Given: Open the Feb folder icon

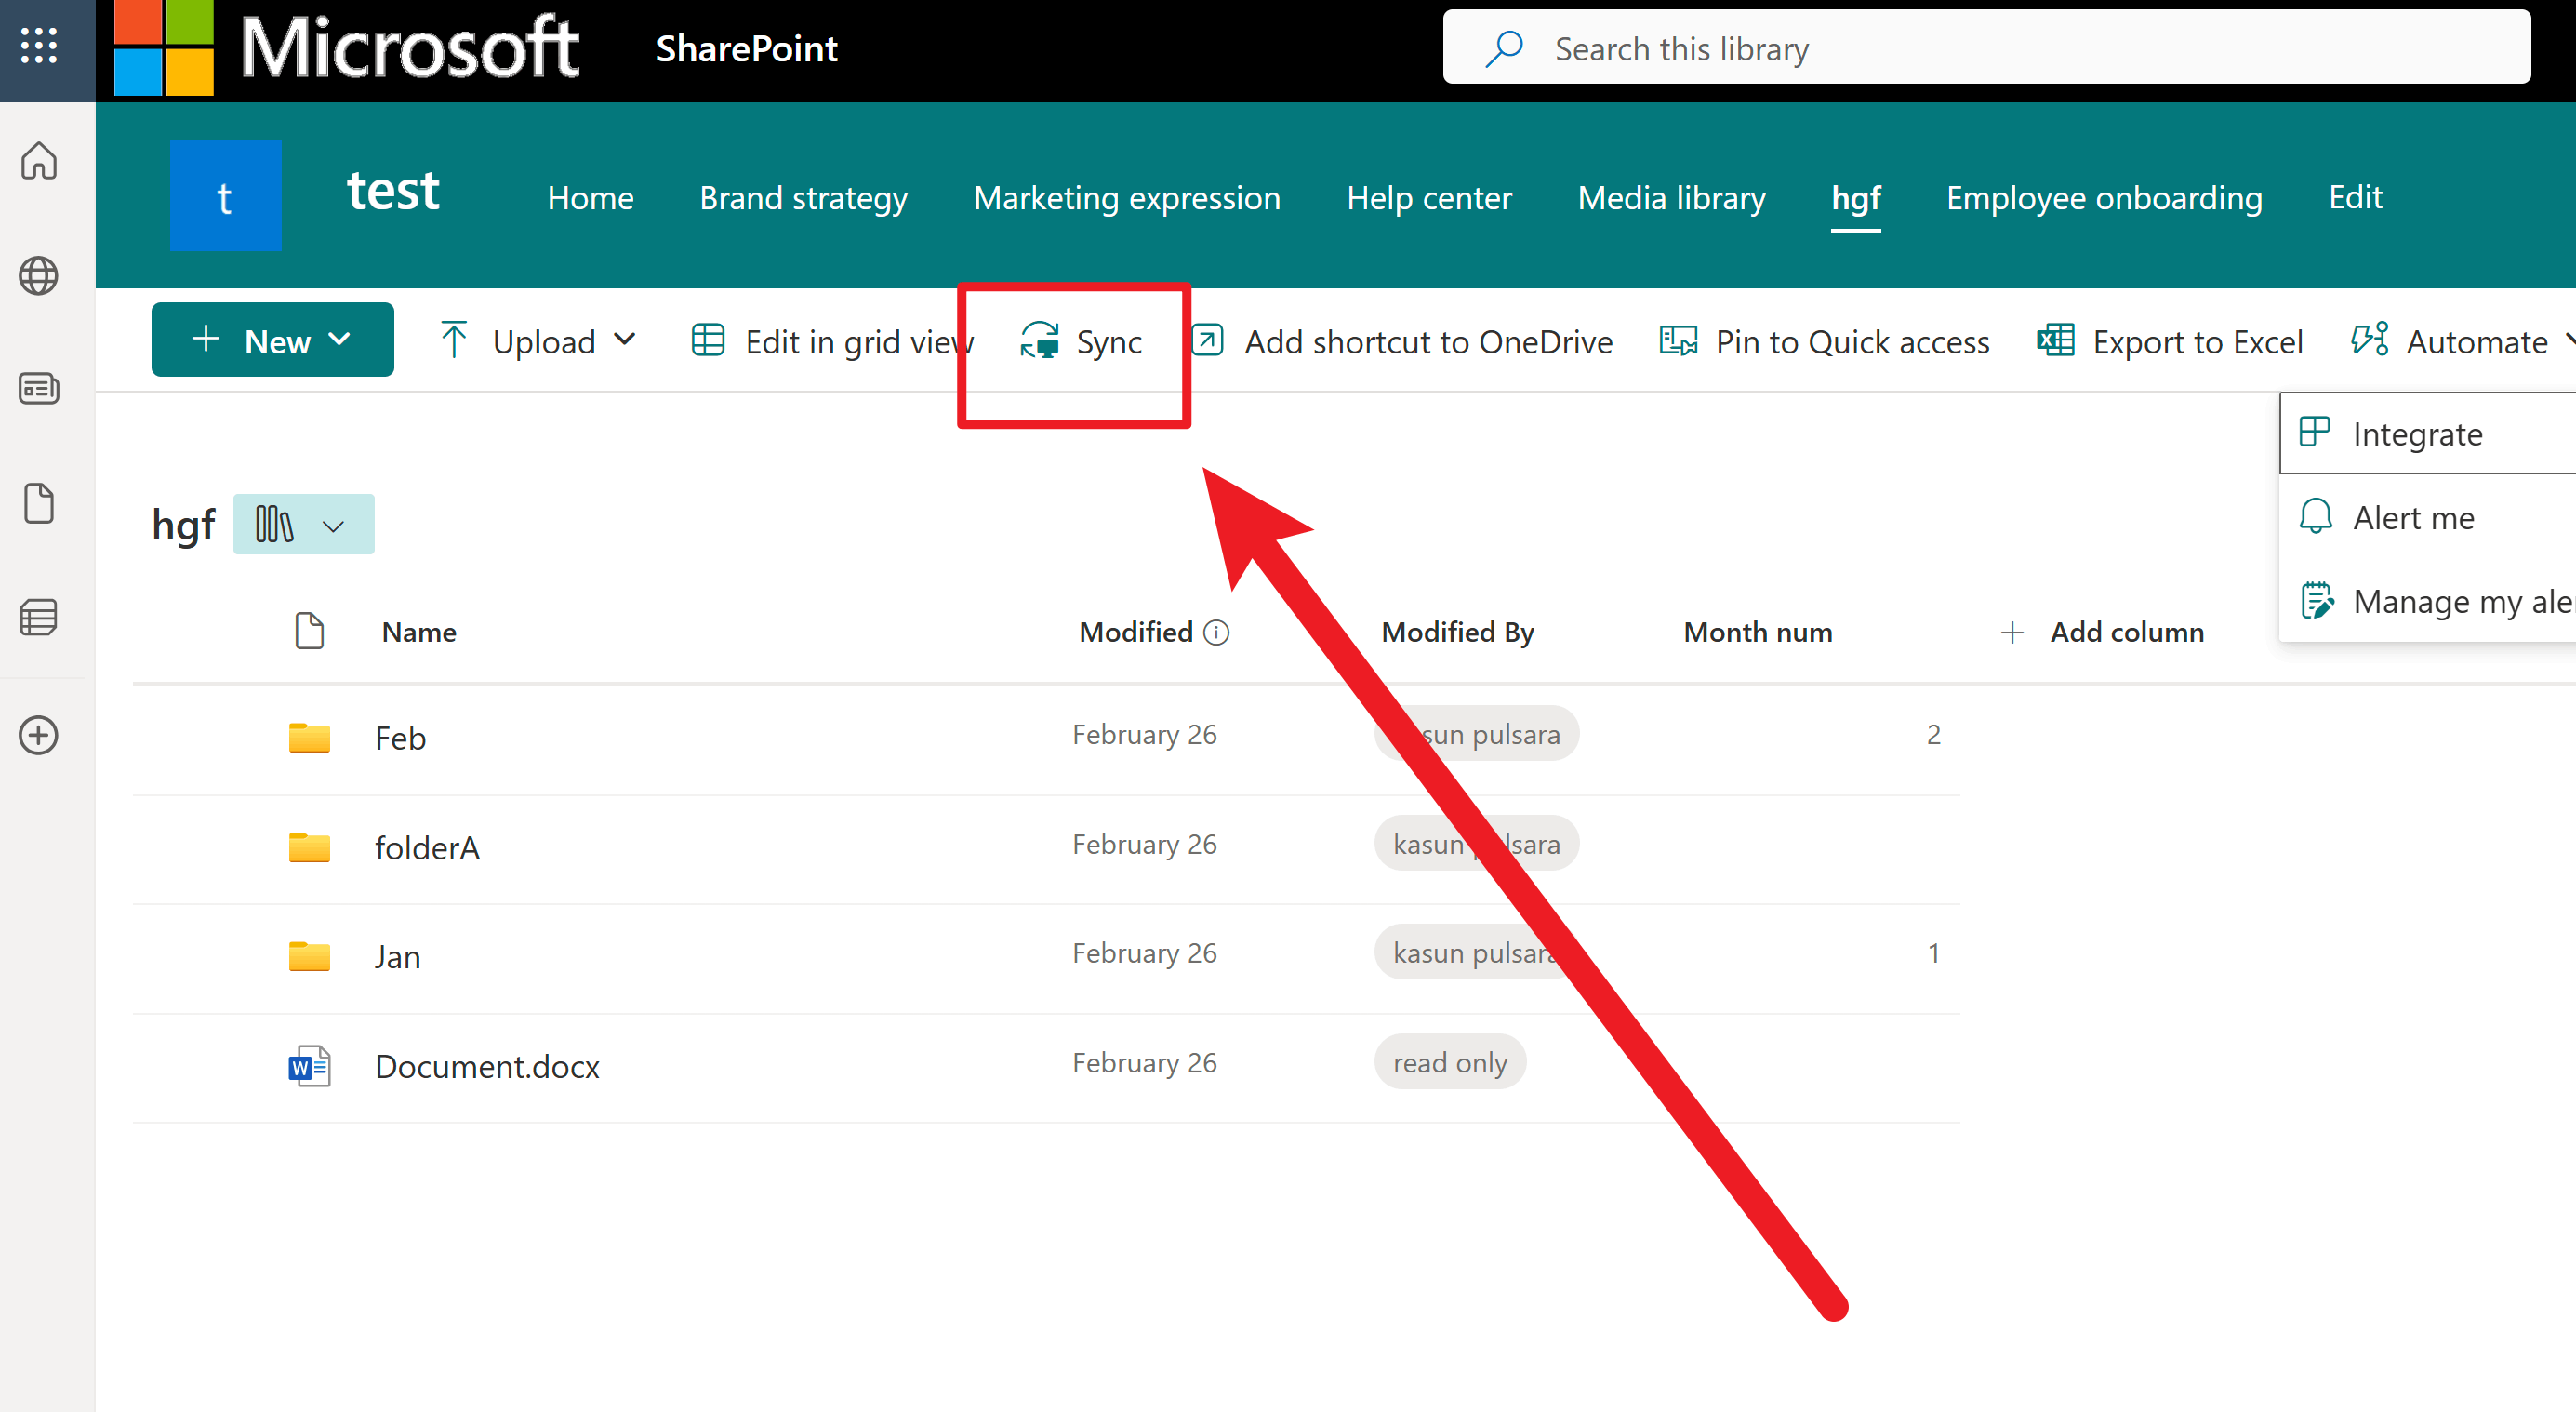Looking at the screenshot, I should [309, 737].
